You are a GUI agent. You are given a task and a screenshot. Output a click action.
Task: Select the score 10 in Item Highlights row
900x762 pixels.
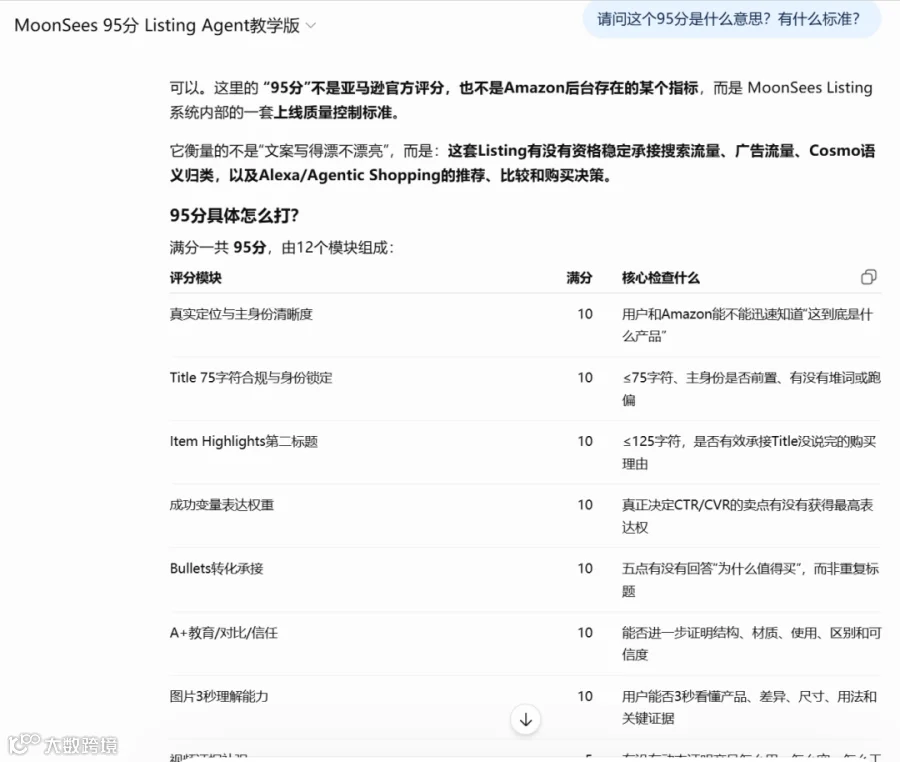(585, 441)
